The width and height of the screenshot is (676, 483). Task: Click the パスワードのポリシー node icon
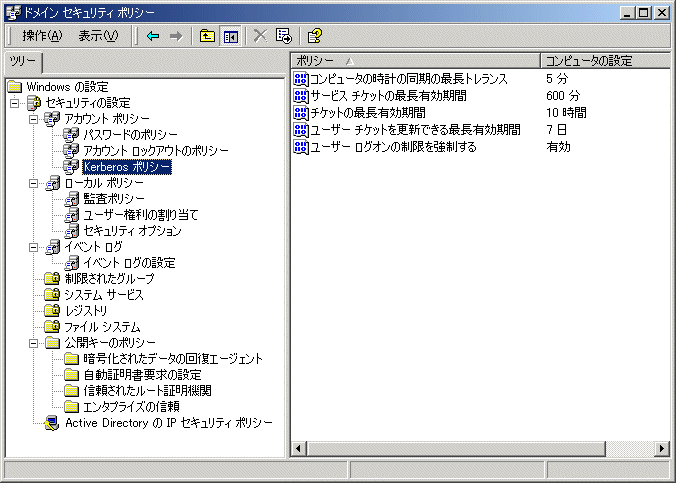(71, 135)
